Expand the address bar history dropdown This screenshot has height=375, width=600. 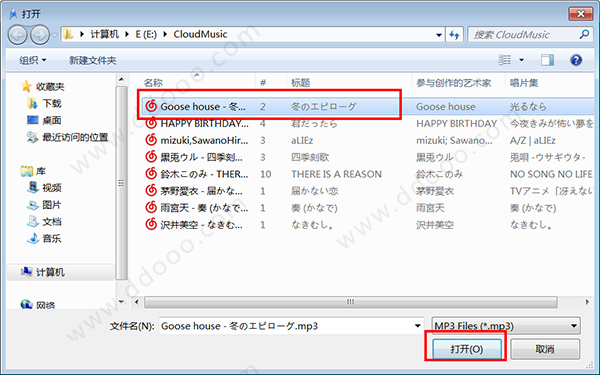tap(439, 35)
